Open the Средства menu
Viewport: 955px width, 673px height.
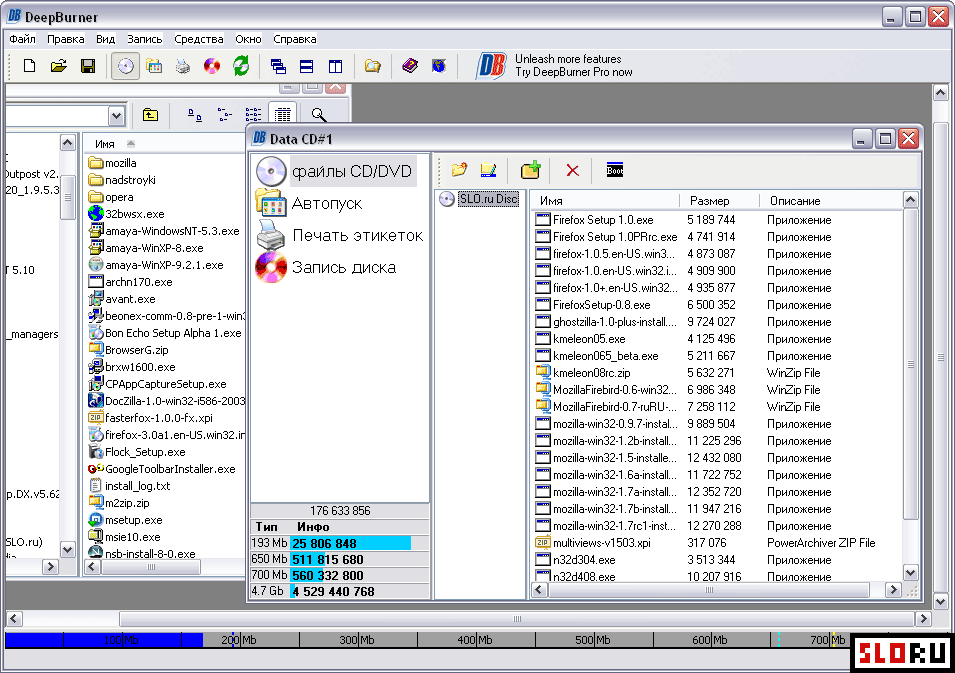199,39
